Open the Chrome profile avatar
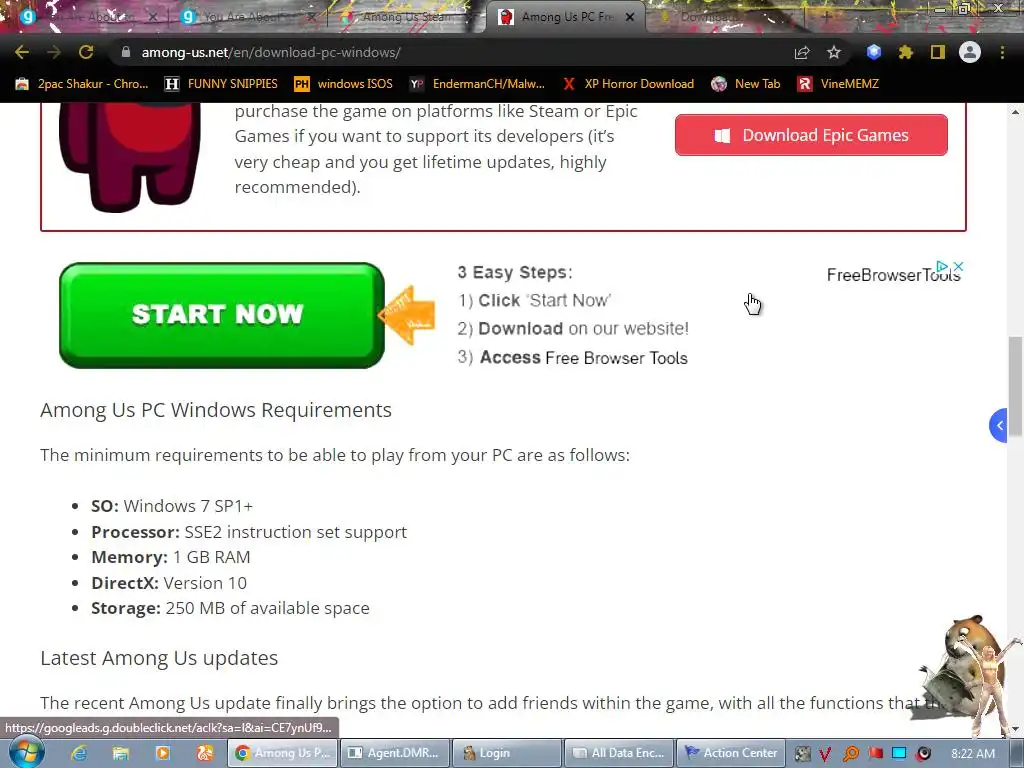 pos(970,52)
